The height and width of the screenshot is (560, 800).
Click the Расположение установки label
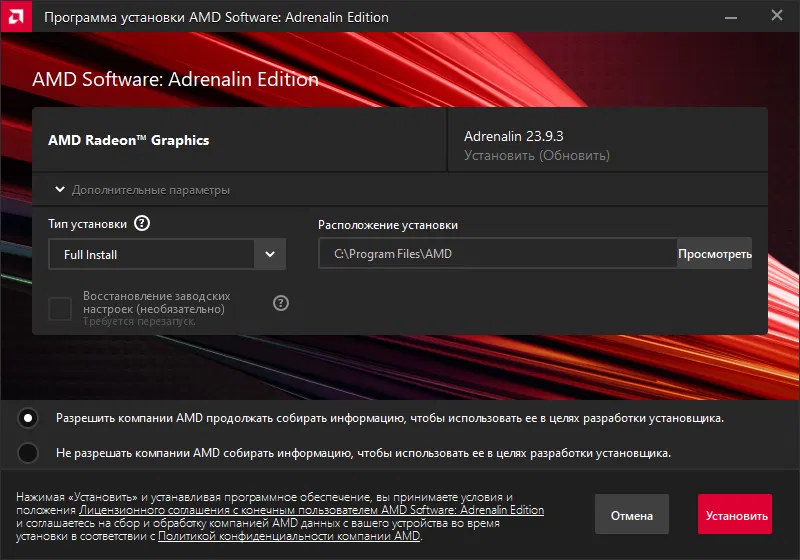point(388,225)
